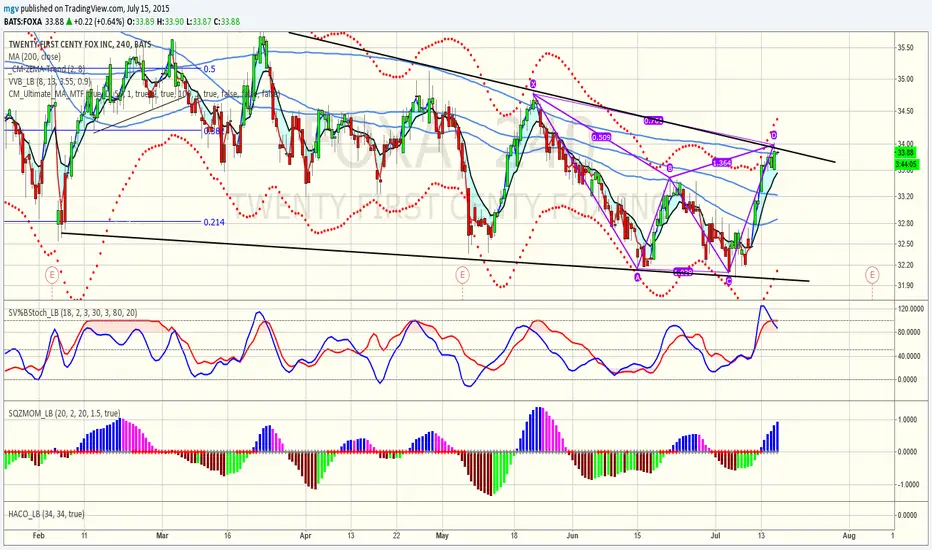Click the 0.214 Fibonacci level label
Screen dimensions: 932x550
(x=213, y=222)
